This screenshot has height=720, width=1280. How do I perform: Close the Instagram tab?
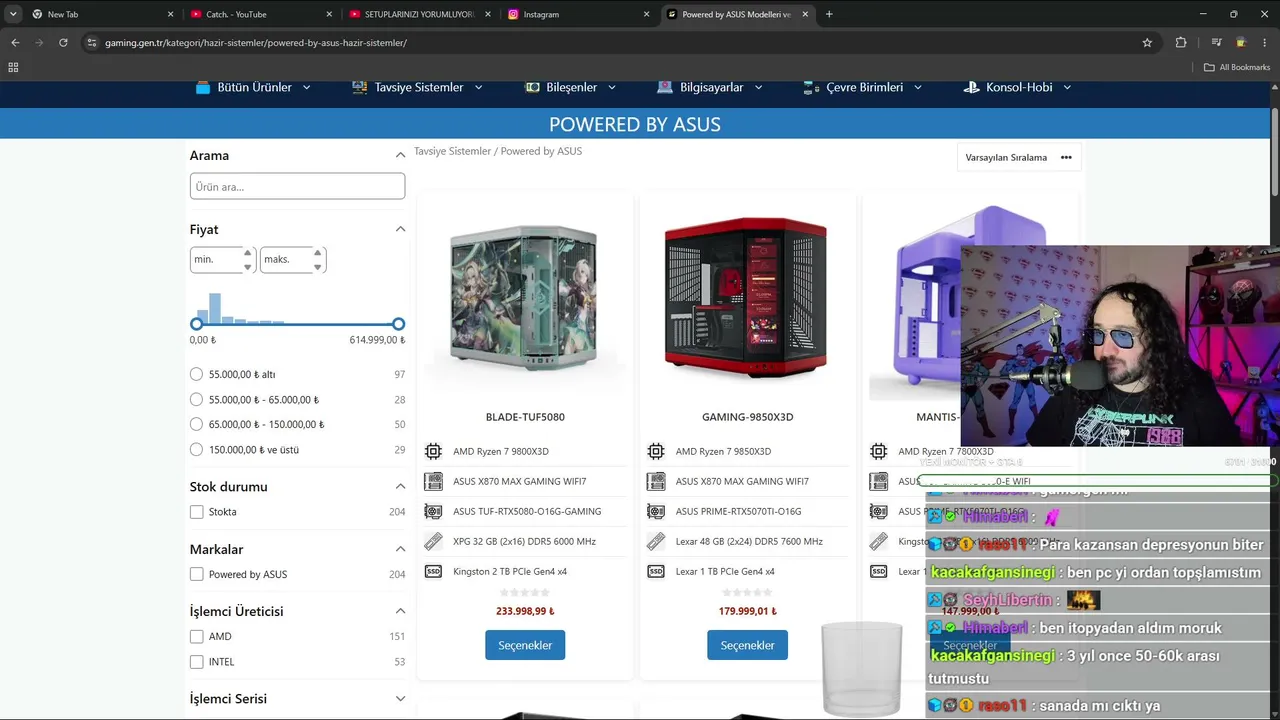click(646, 14)
